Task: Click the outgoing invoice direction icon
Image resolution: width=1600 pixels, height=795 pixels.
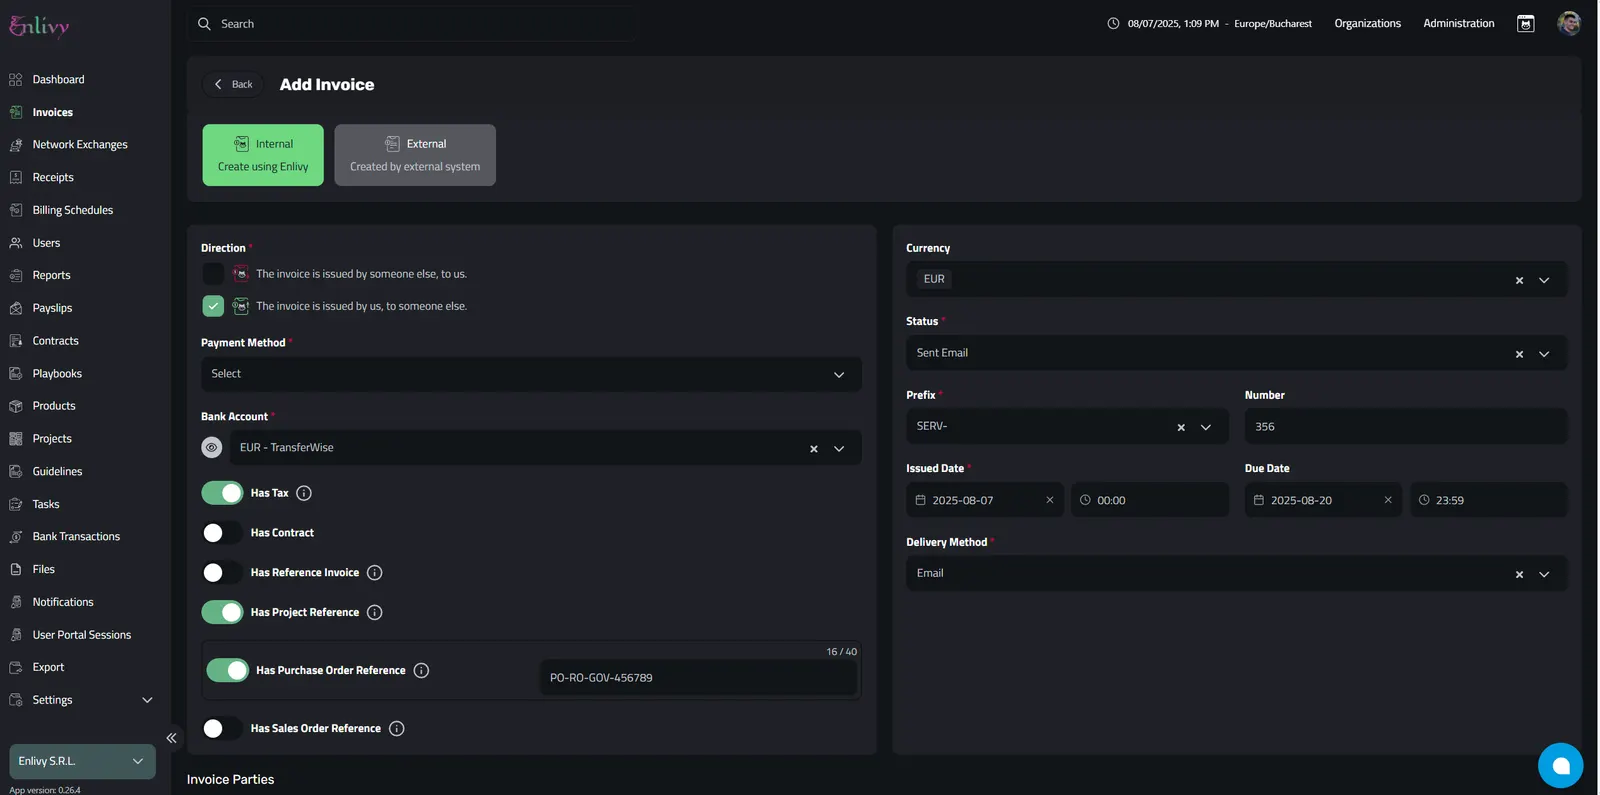Action: [240, 306]
